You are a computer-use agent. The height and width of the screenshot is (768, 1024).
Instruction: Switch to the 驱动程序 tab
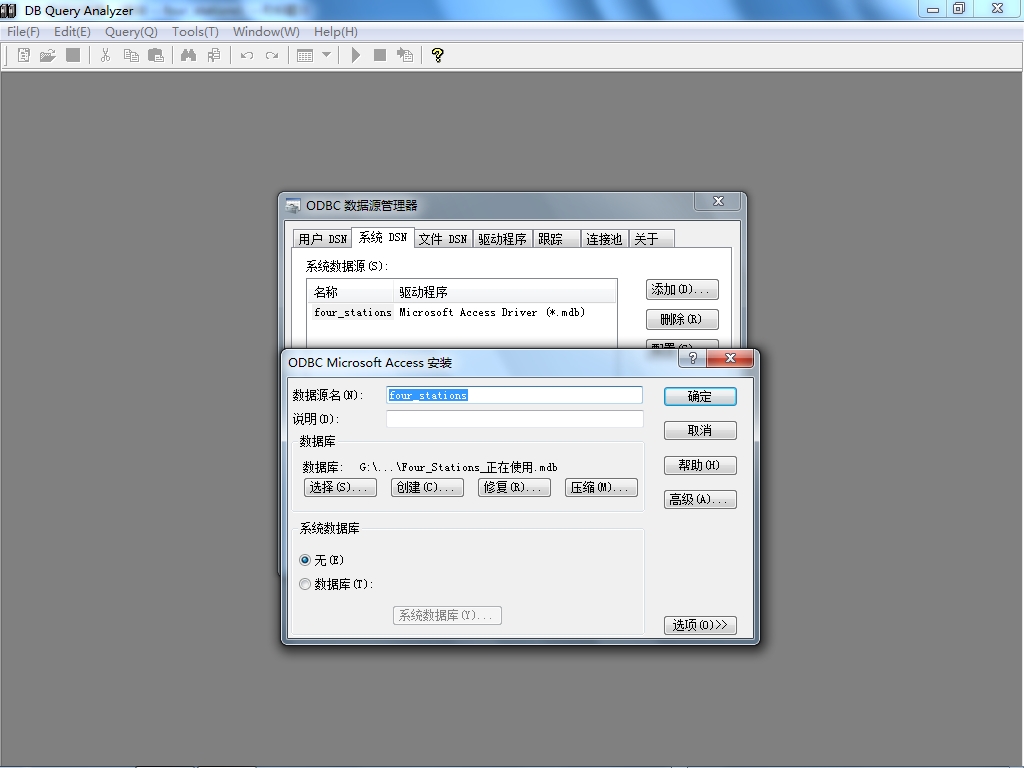[x=502, y=238]
